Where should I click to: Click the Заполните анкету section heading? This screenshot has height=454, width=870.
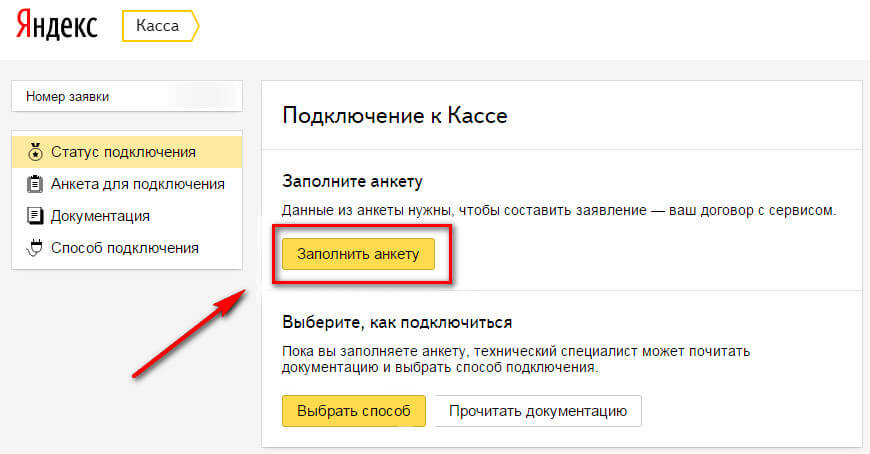[x=353, y=181]
